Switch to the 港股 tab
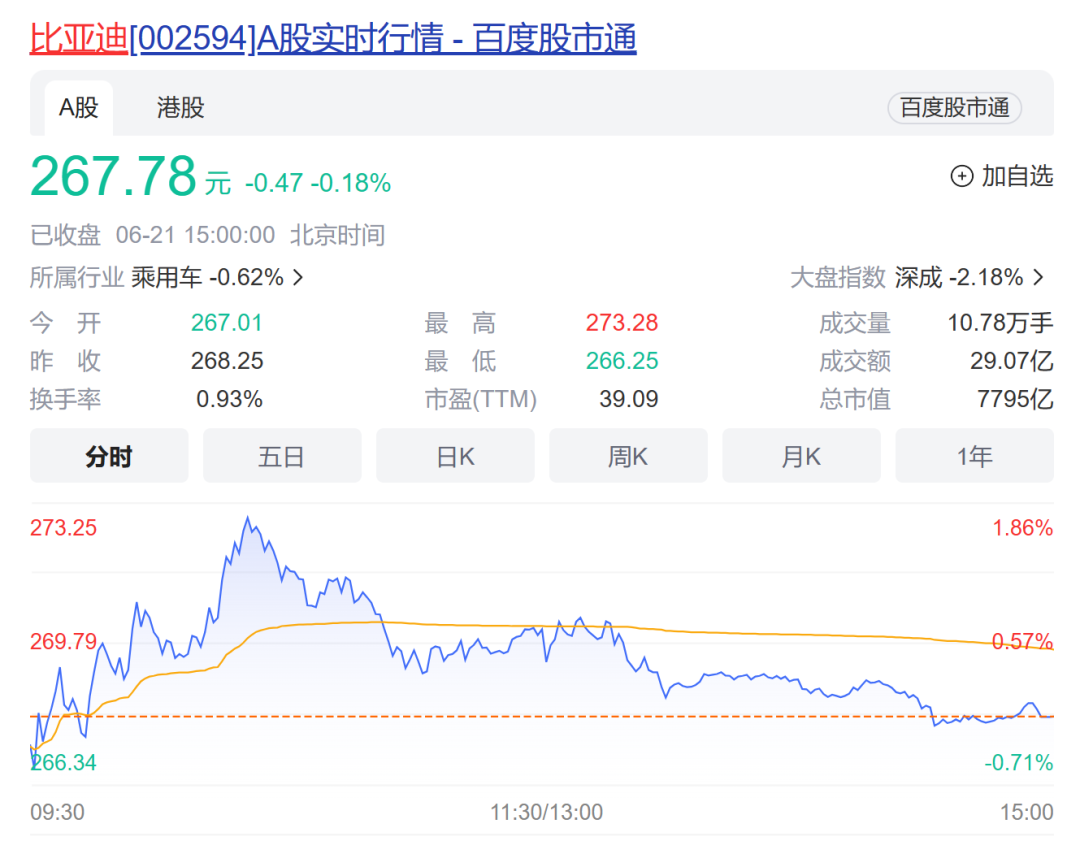 (180, 108)
